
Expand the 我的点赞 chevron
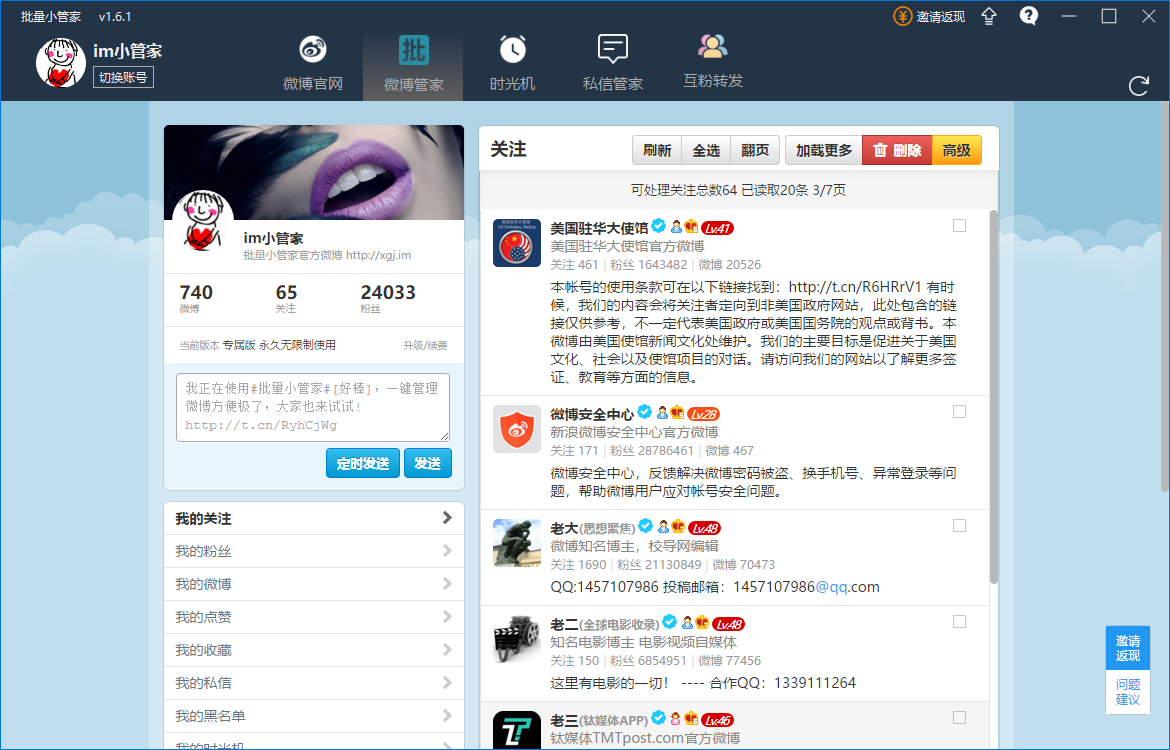pos(447,616)
